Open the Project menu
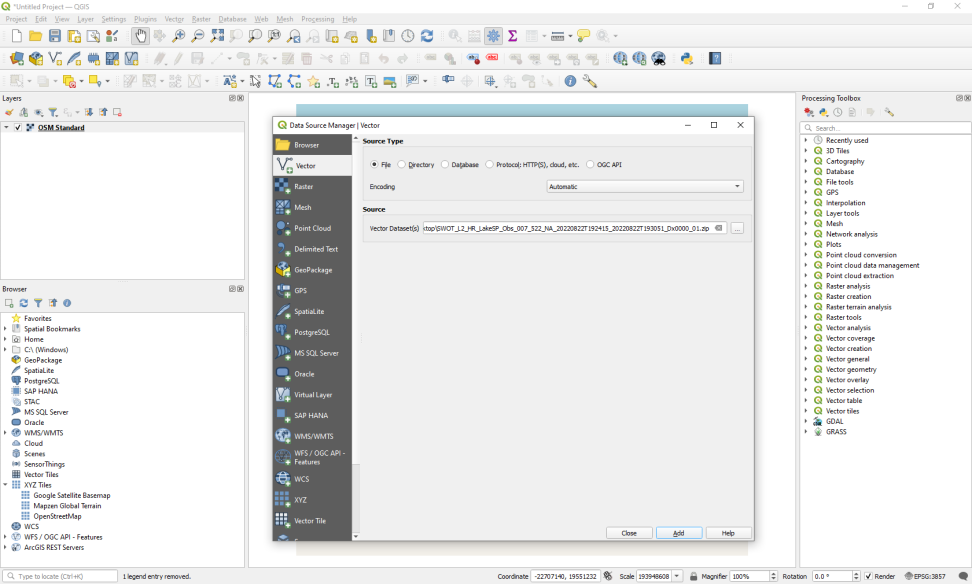Viewport: 972px width, 584px height. pyautogui.click(x=16, y=19)
